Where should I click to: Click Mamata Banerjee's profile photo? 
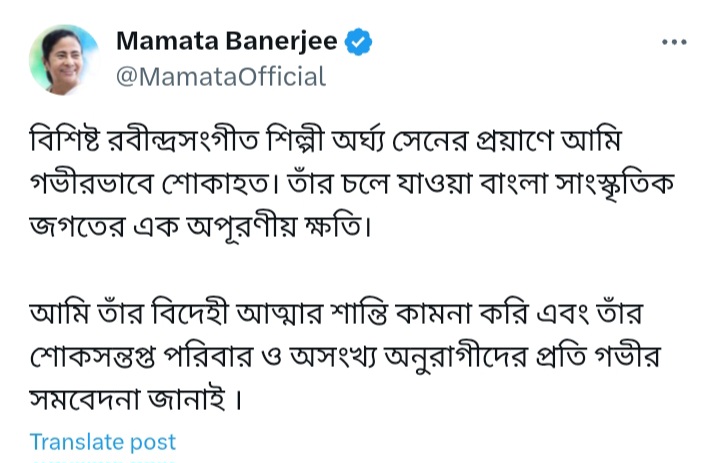point(64,59)
